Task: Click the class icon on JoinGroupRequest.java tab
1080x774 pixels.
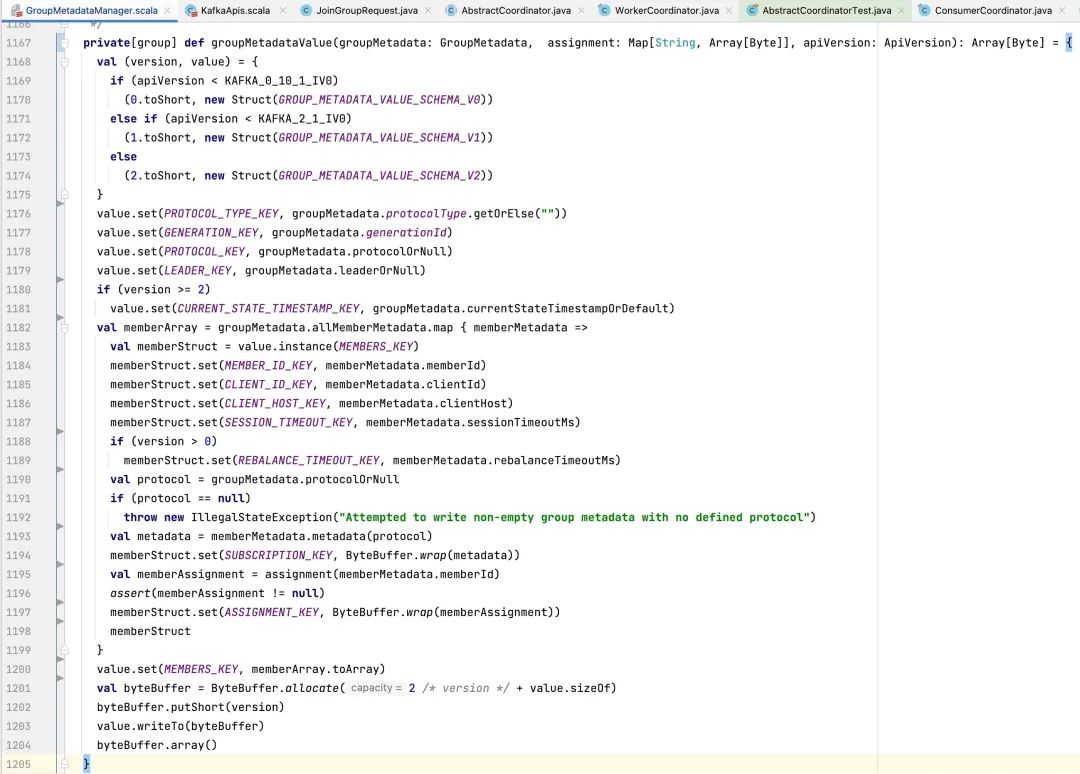Action: (307, 10)
